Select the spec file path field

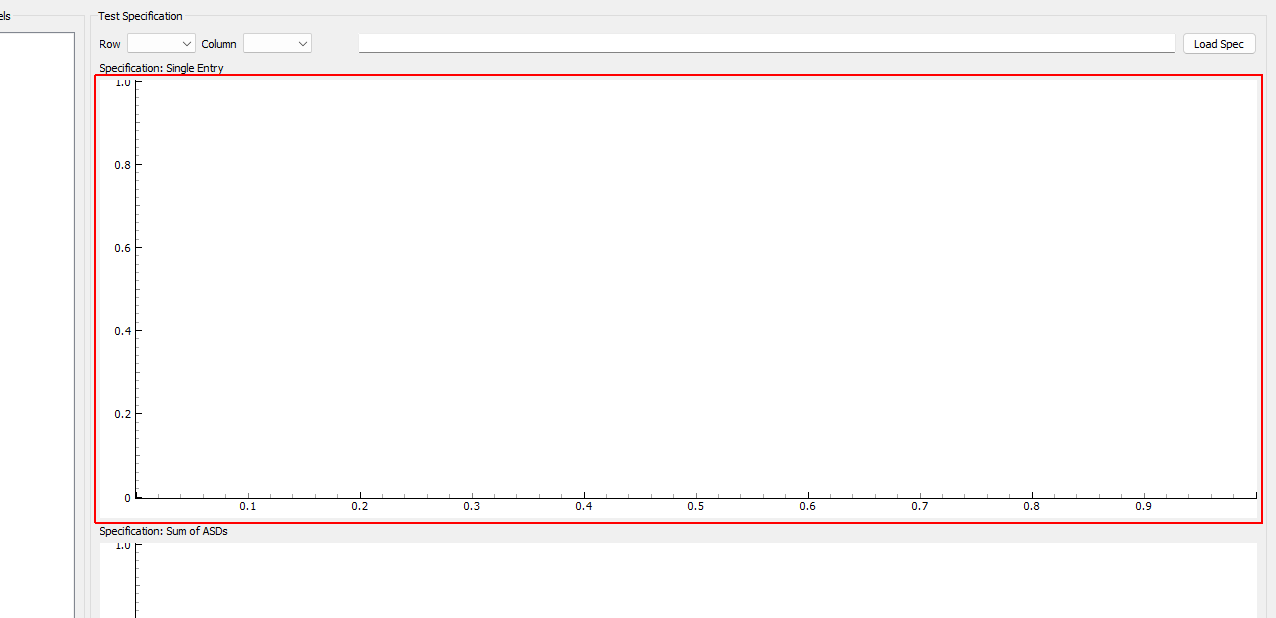point(767,42)
